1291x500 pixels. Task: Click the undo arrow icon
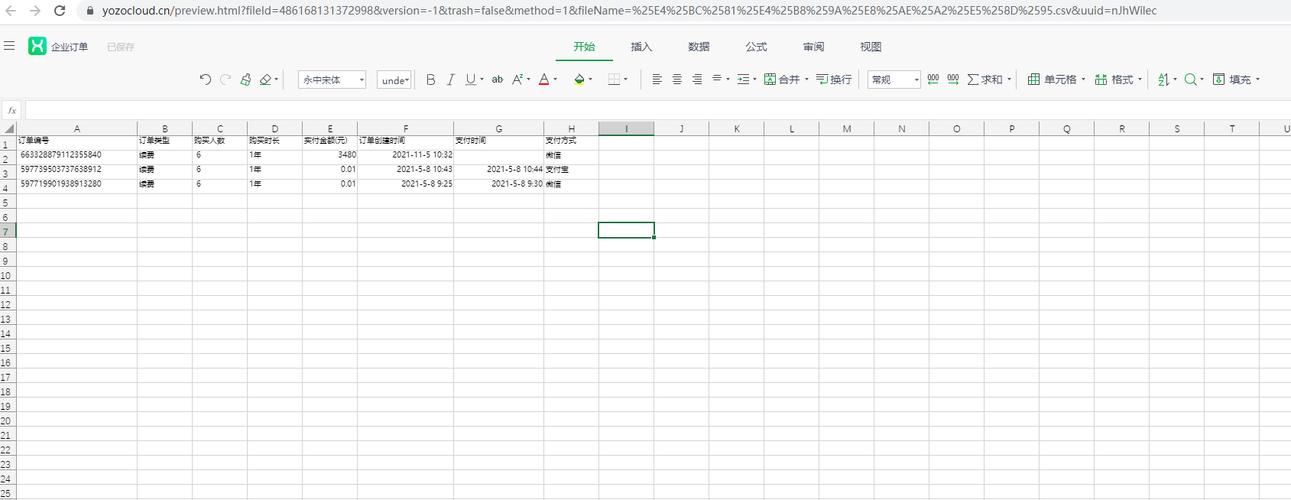pyautogui.click(x=205, y=80)
